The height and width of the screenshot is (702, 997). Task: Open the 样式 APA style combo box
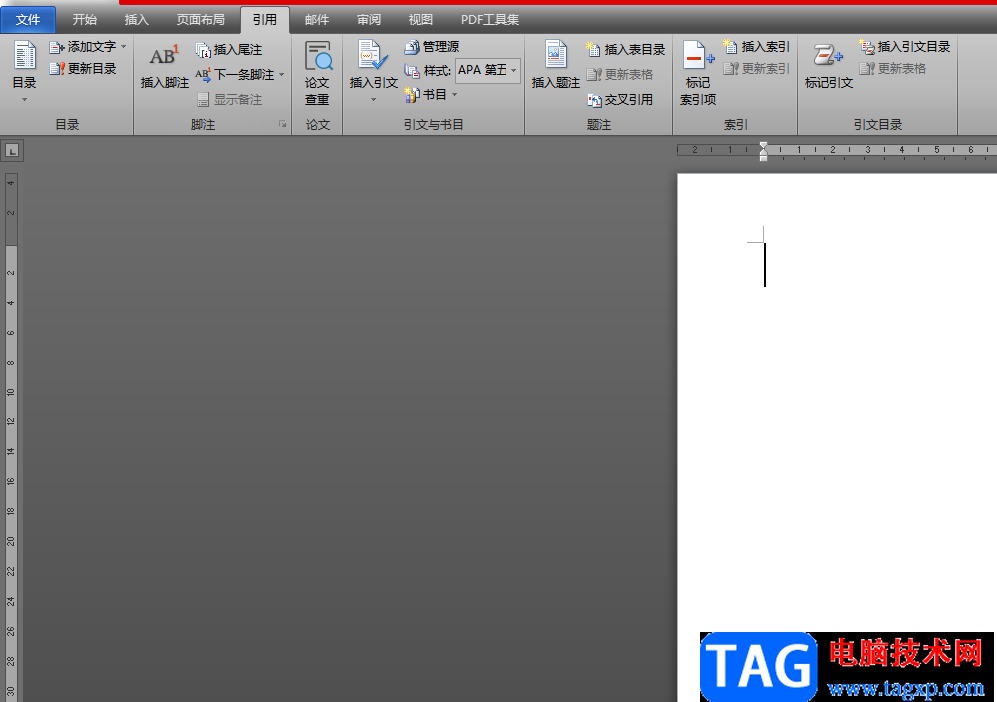pos(488,70)
